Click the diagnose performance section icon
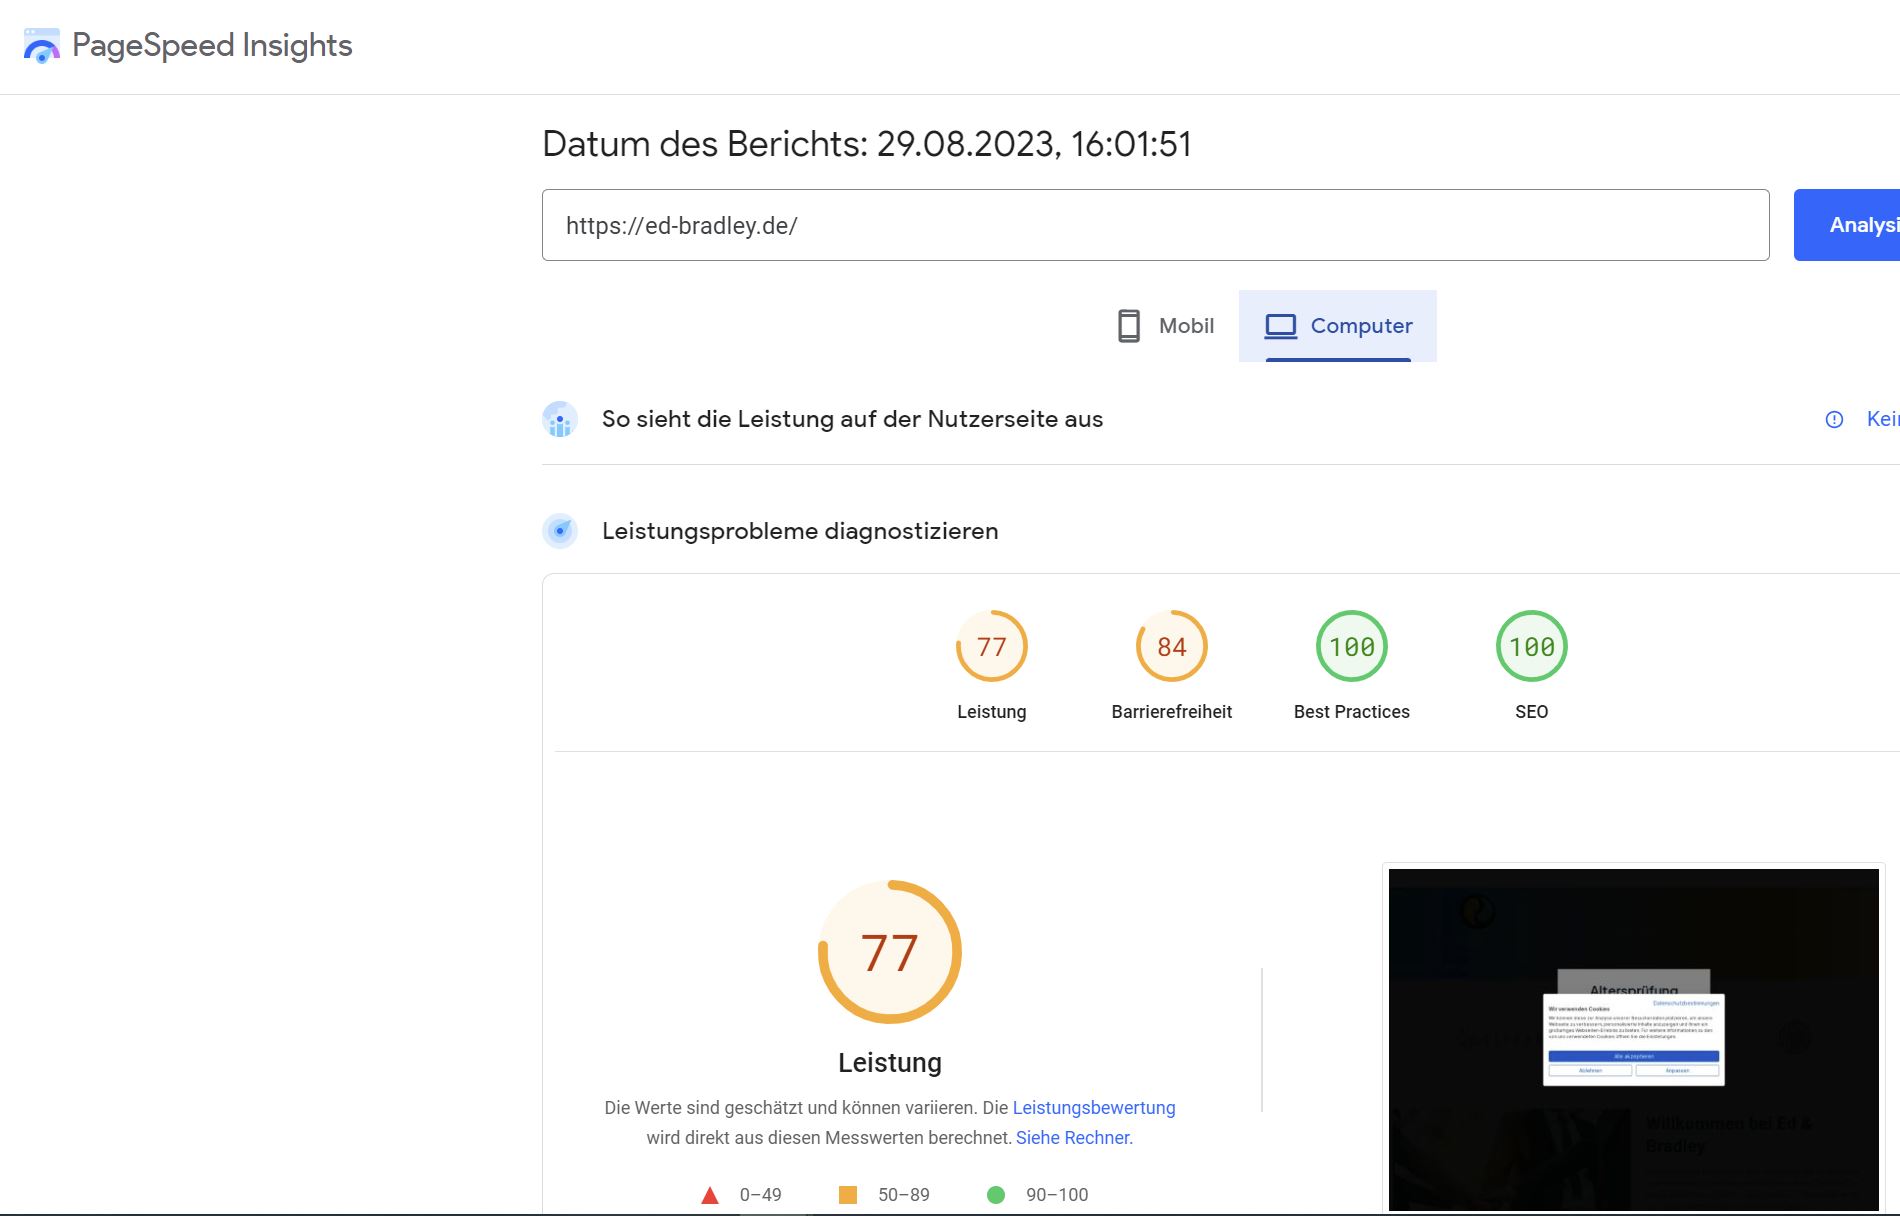Image resolution: width=1900 pixels, height=1216 pixels. point(560,531)
